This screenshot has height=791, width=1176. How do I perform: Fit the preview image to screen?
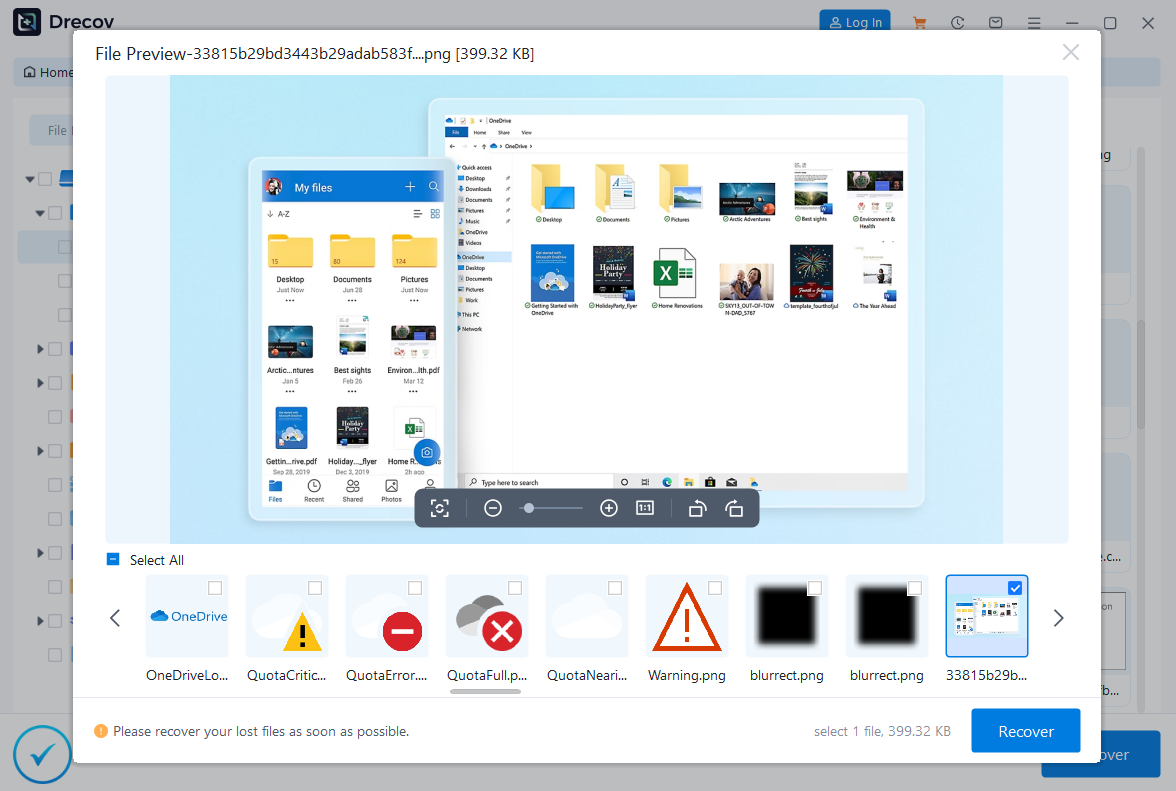click(x=440, y=507)
